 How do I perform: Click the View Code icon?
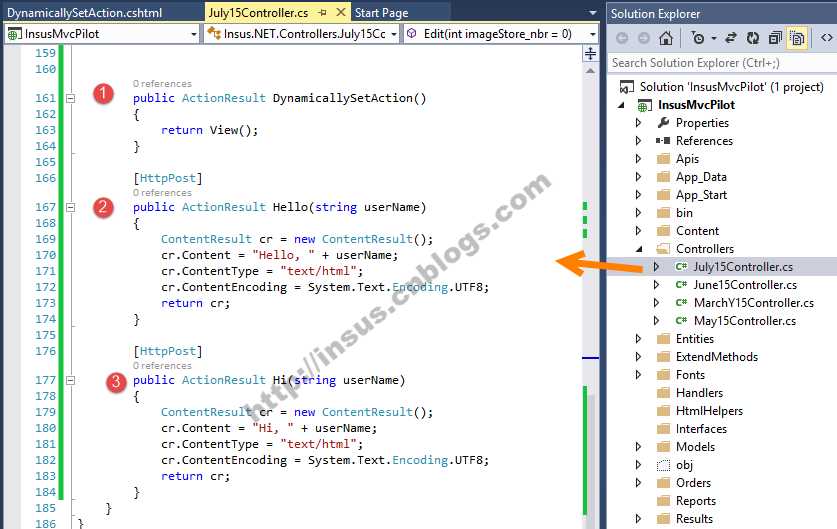(826, 38)
